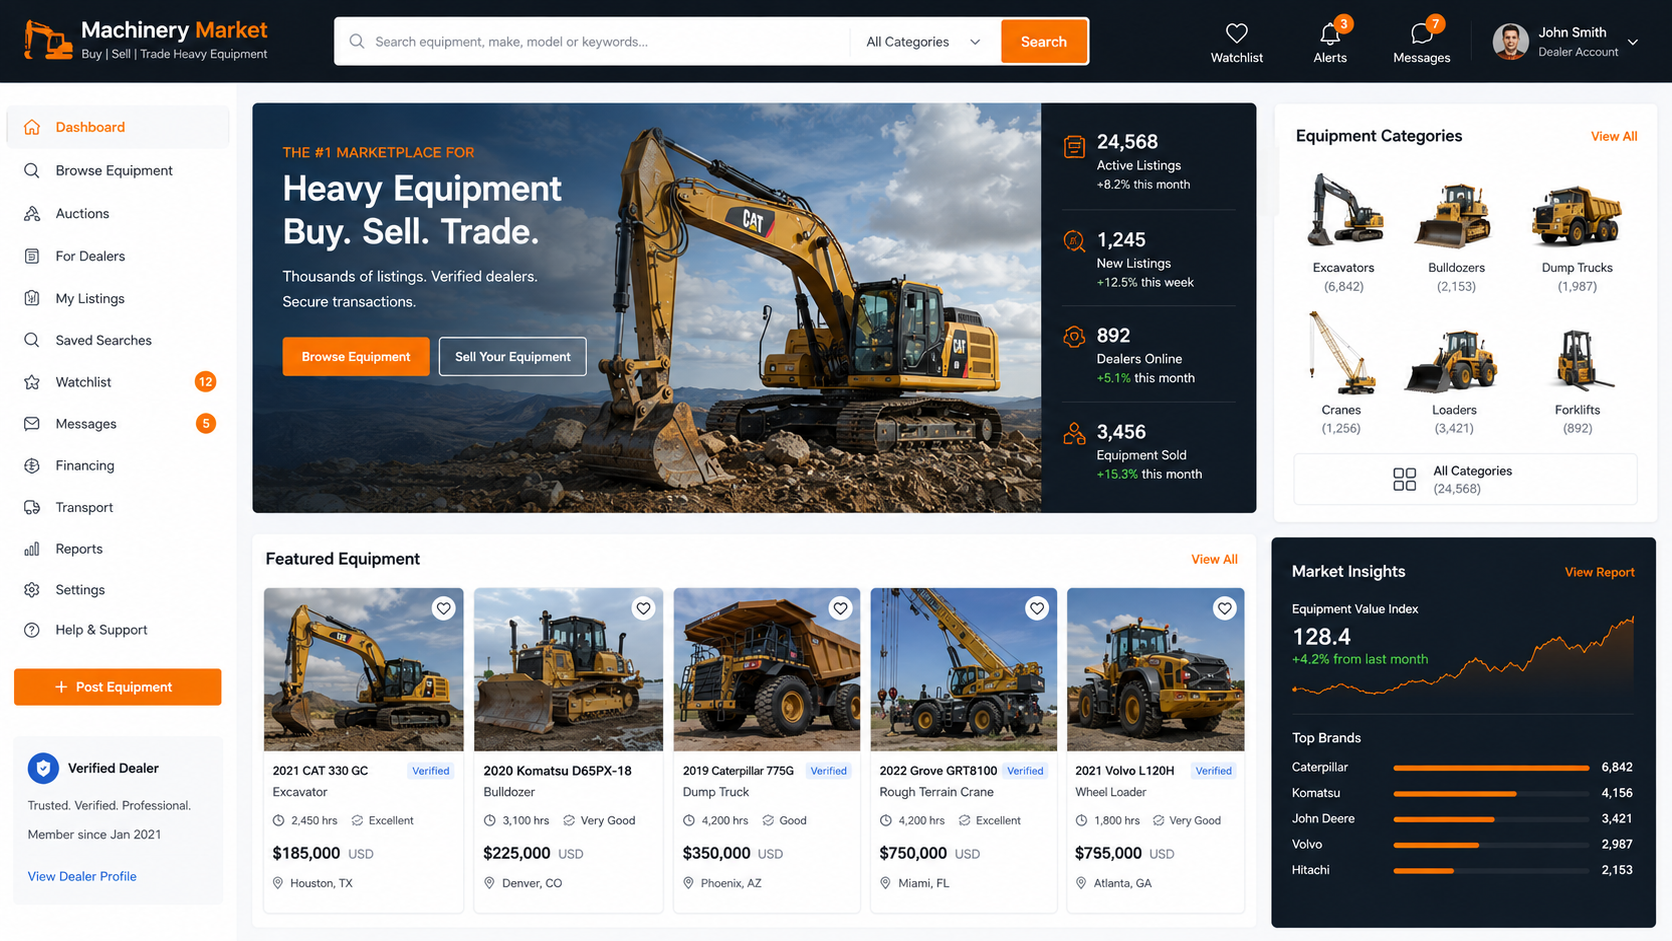Open the All Categories grid tile
The height and width of the screenshot is (941, 1672).
[1465, 479]
